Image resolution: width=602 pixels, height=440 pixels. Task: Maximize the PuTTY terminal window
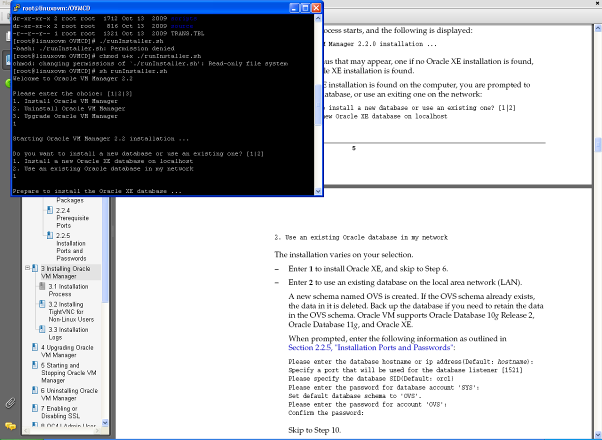tap(305, 8)
